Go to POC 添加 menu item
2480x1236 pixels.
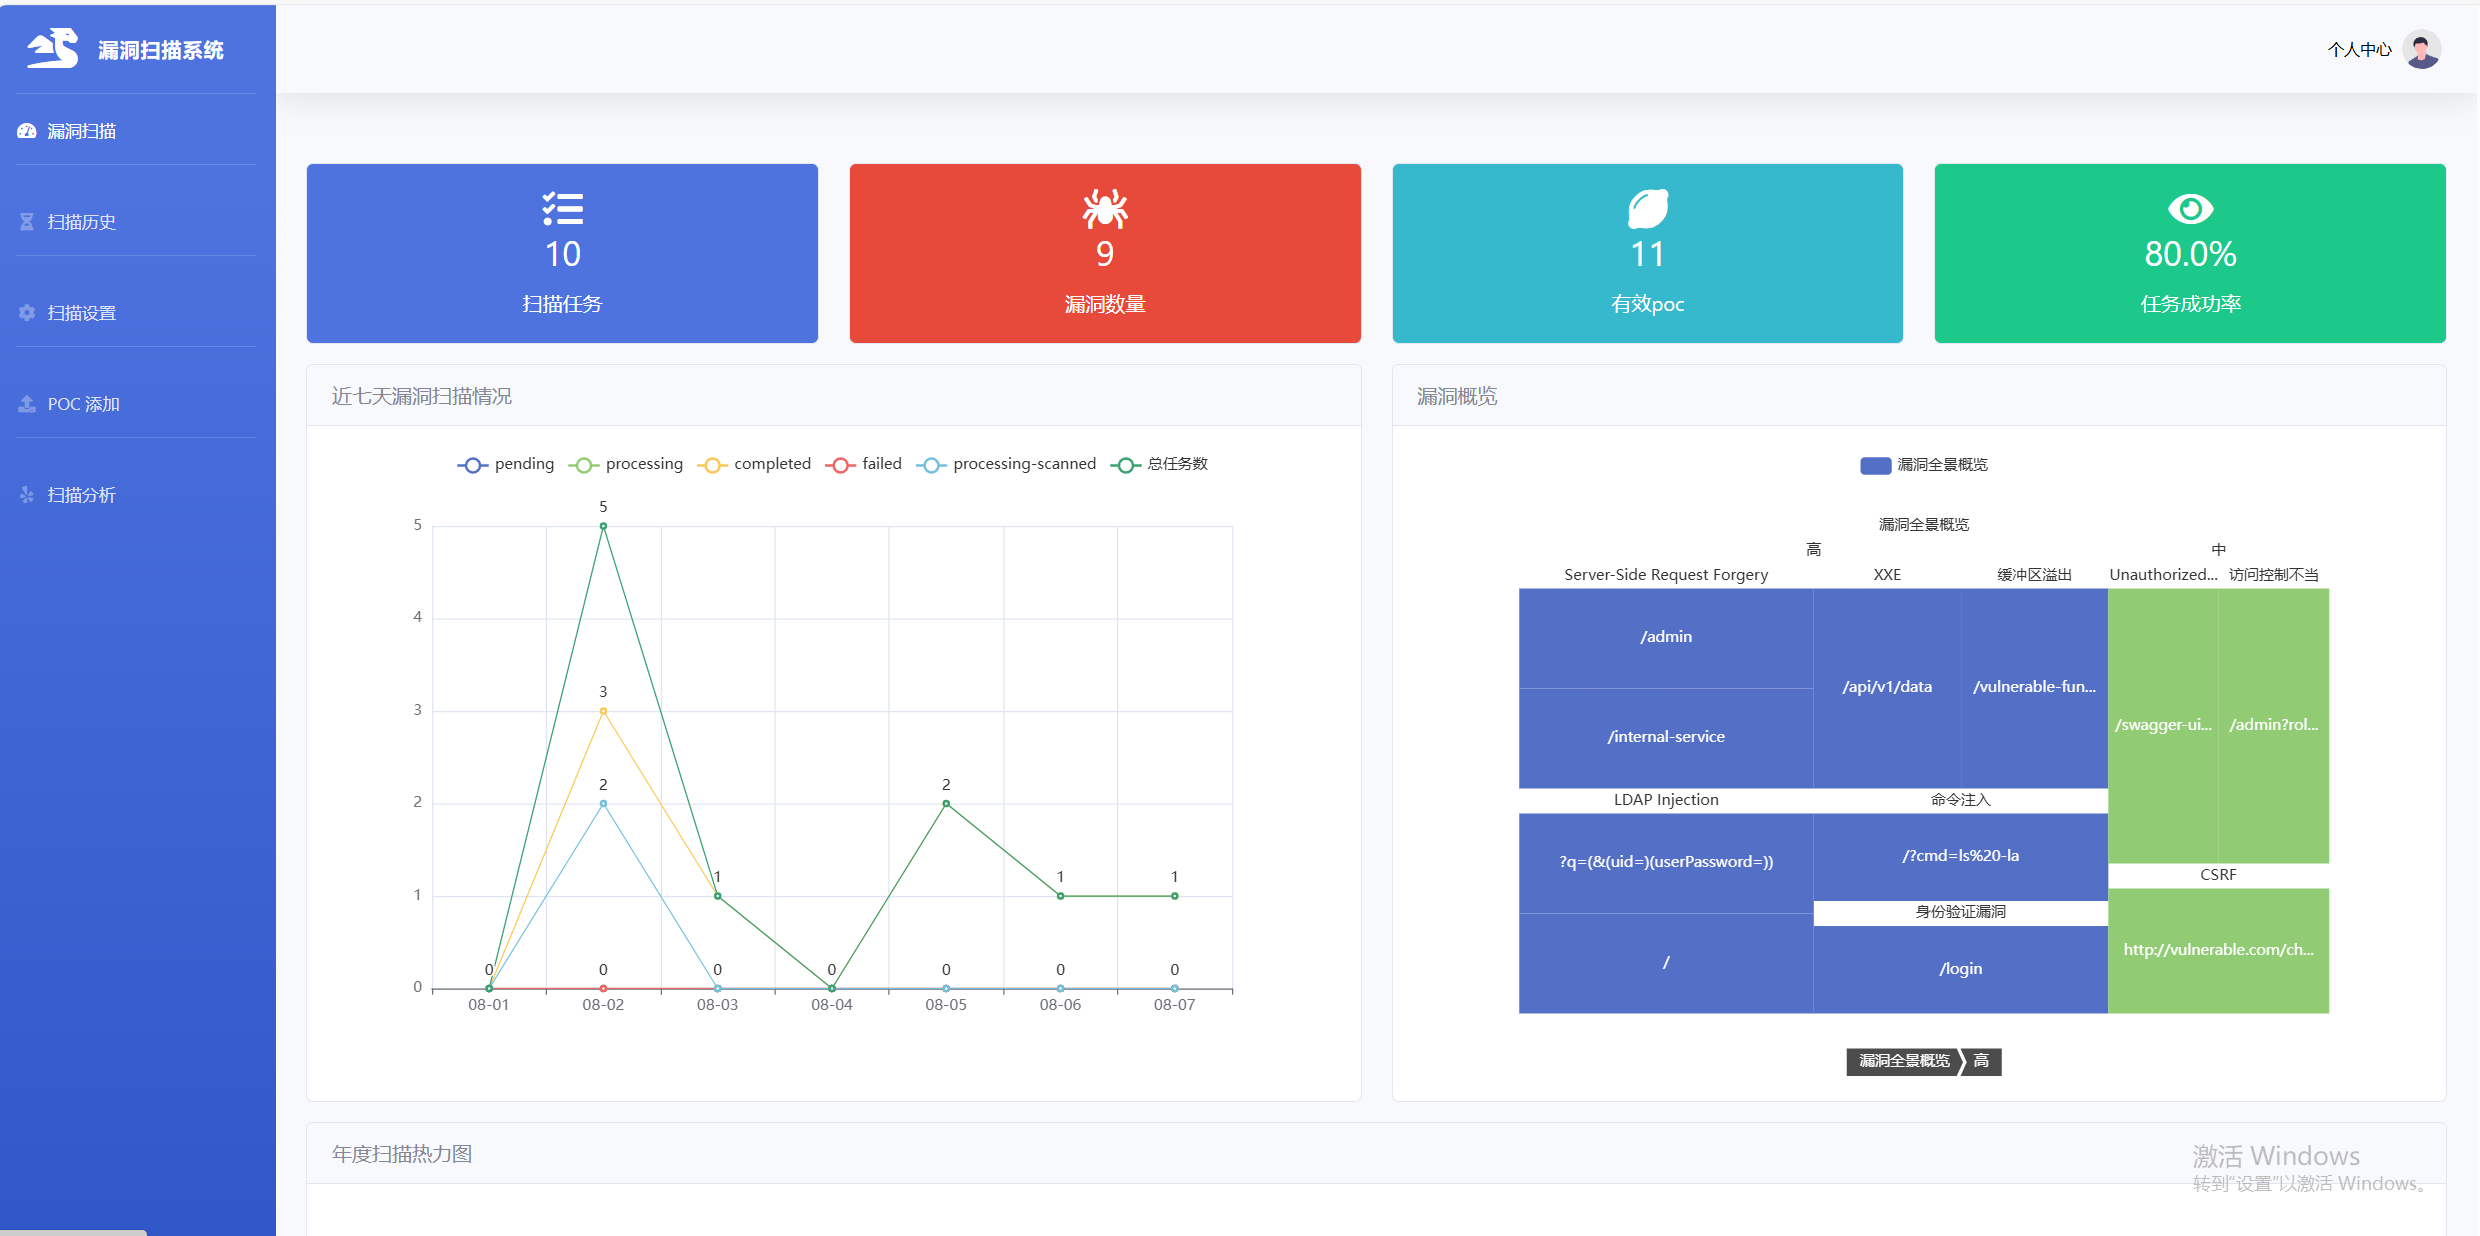84,404
